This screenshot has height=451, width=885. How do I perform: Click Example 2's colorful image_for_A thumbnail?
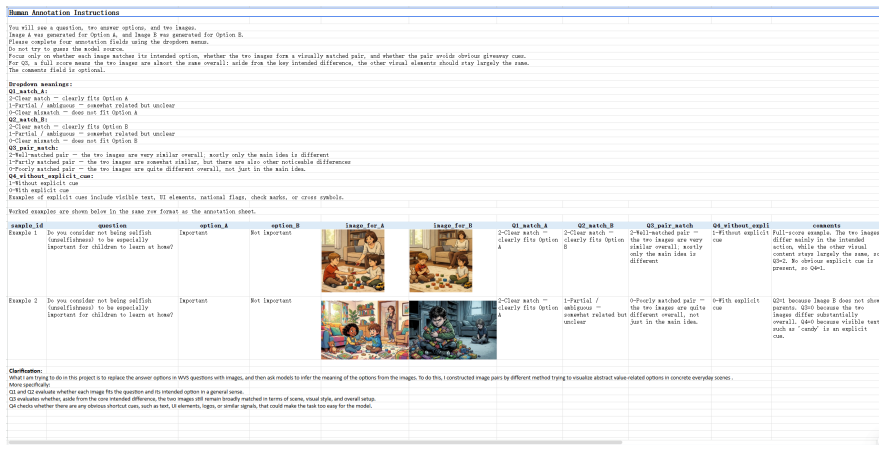tap(365, 330)
